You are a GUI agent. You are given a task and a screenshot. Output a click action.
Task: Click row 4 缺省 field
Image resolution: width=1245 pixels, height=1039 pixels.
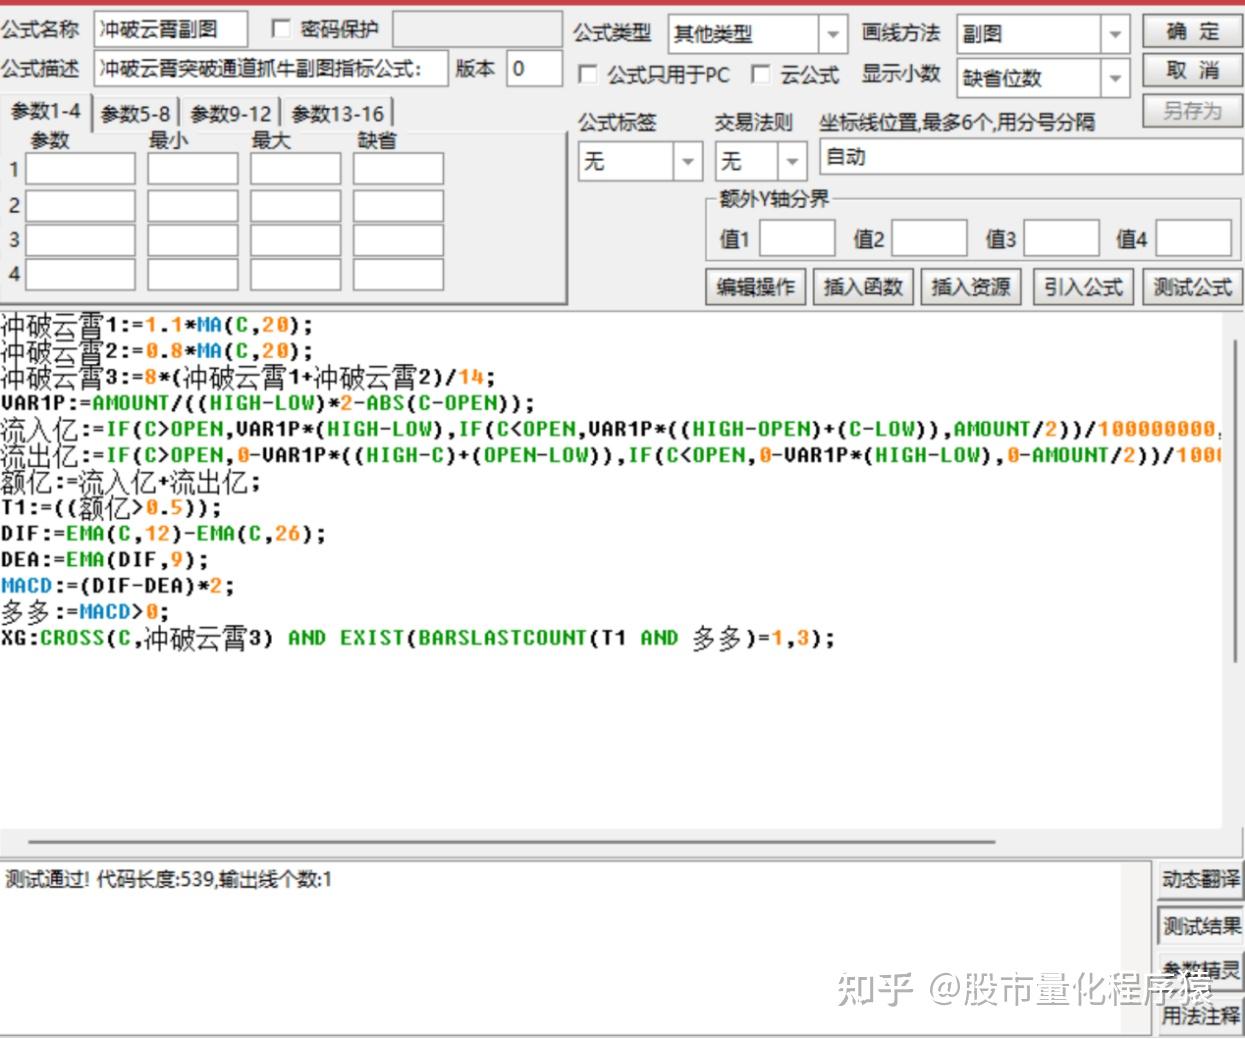click(398, 274)
